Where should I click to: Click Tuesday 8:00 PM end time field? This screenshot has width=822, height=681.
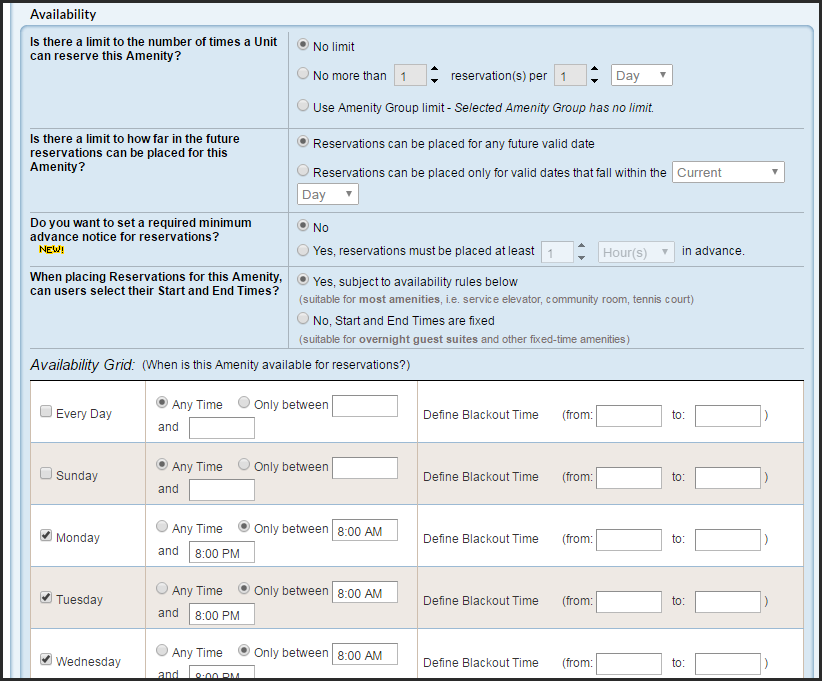click(222, 614)
